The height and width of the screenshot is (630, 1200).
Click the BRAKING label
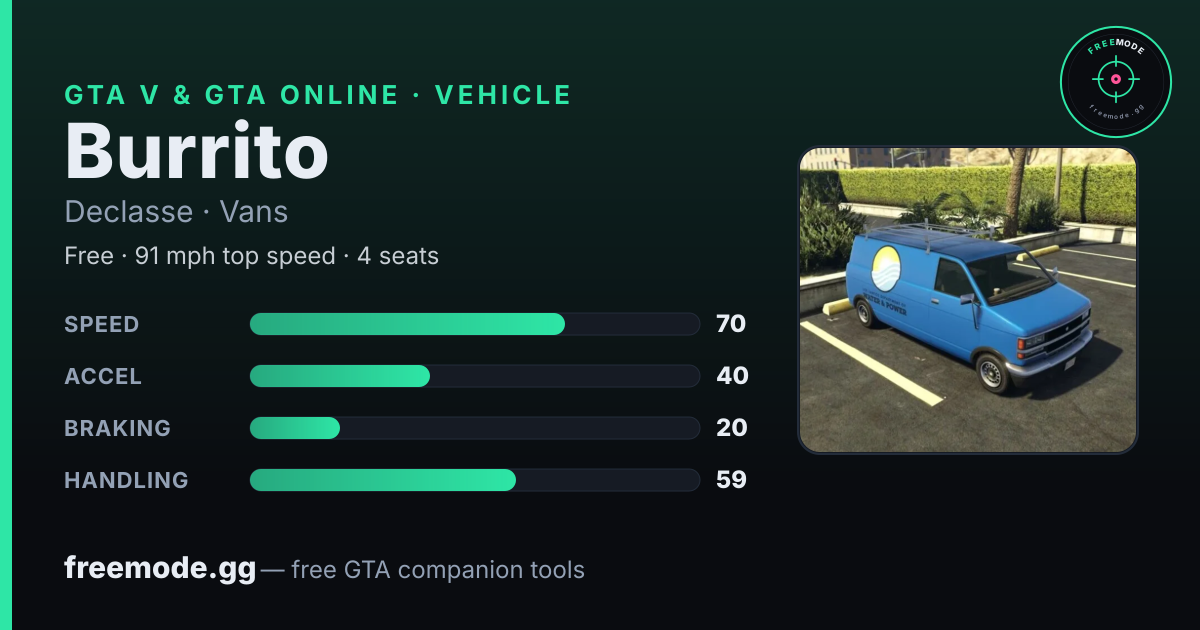[118, 429]
